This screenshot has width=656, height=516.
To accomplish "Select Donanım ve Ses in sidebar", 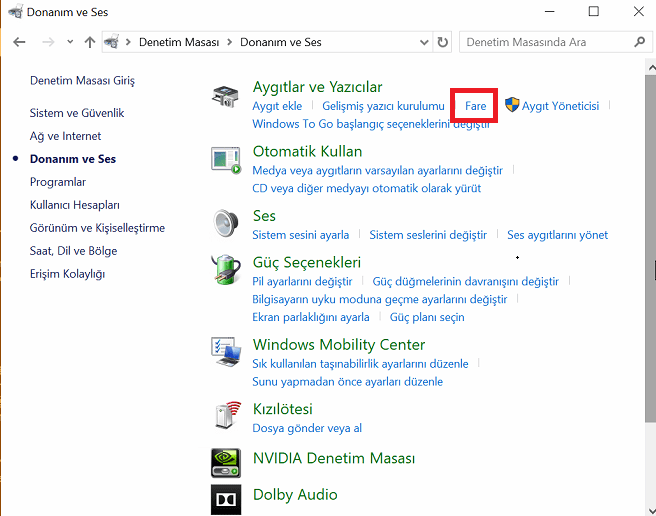I will (x=73, y=159).
